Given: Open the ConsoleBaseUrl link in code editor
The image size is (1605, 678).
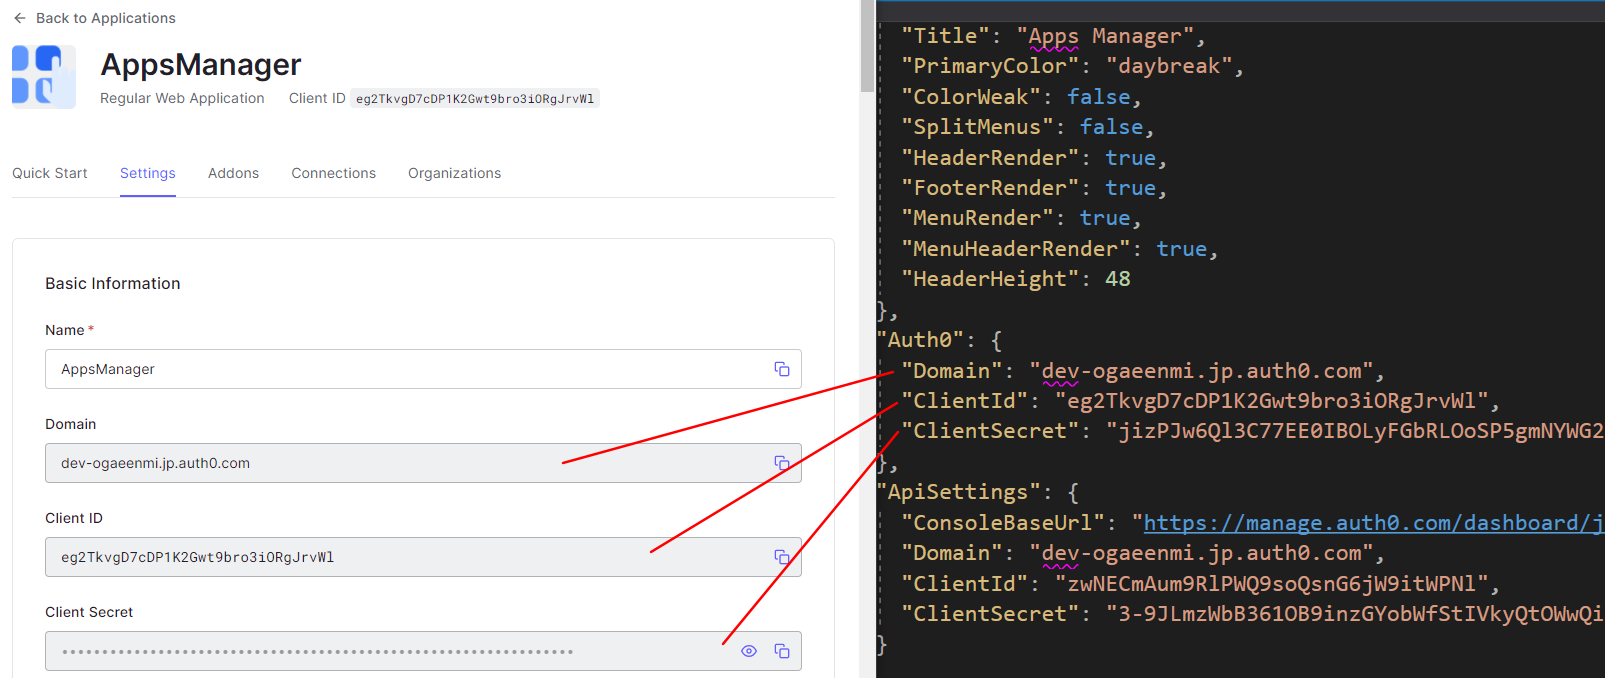Looking at the screenshot, I should (1373, 523).
